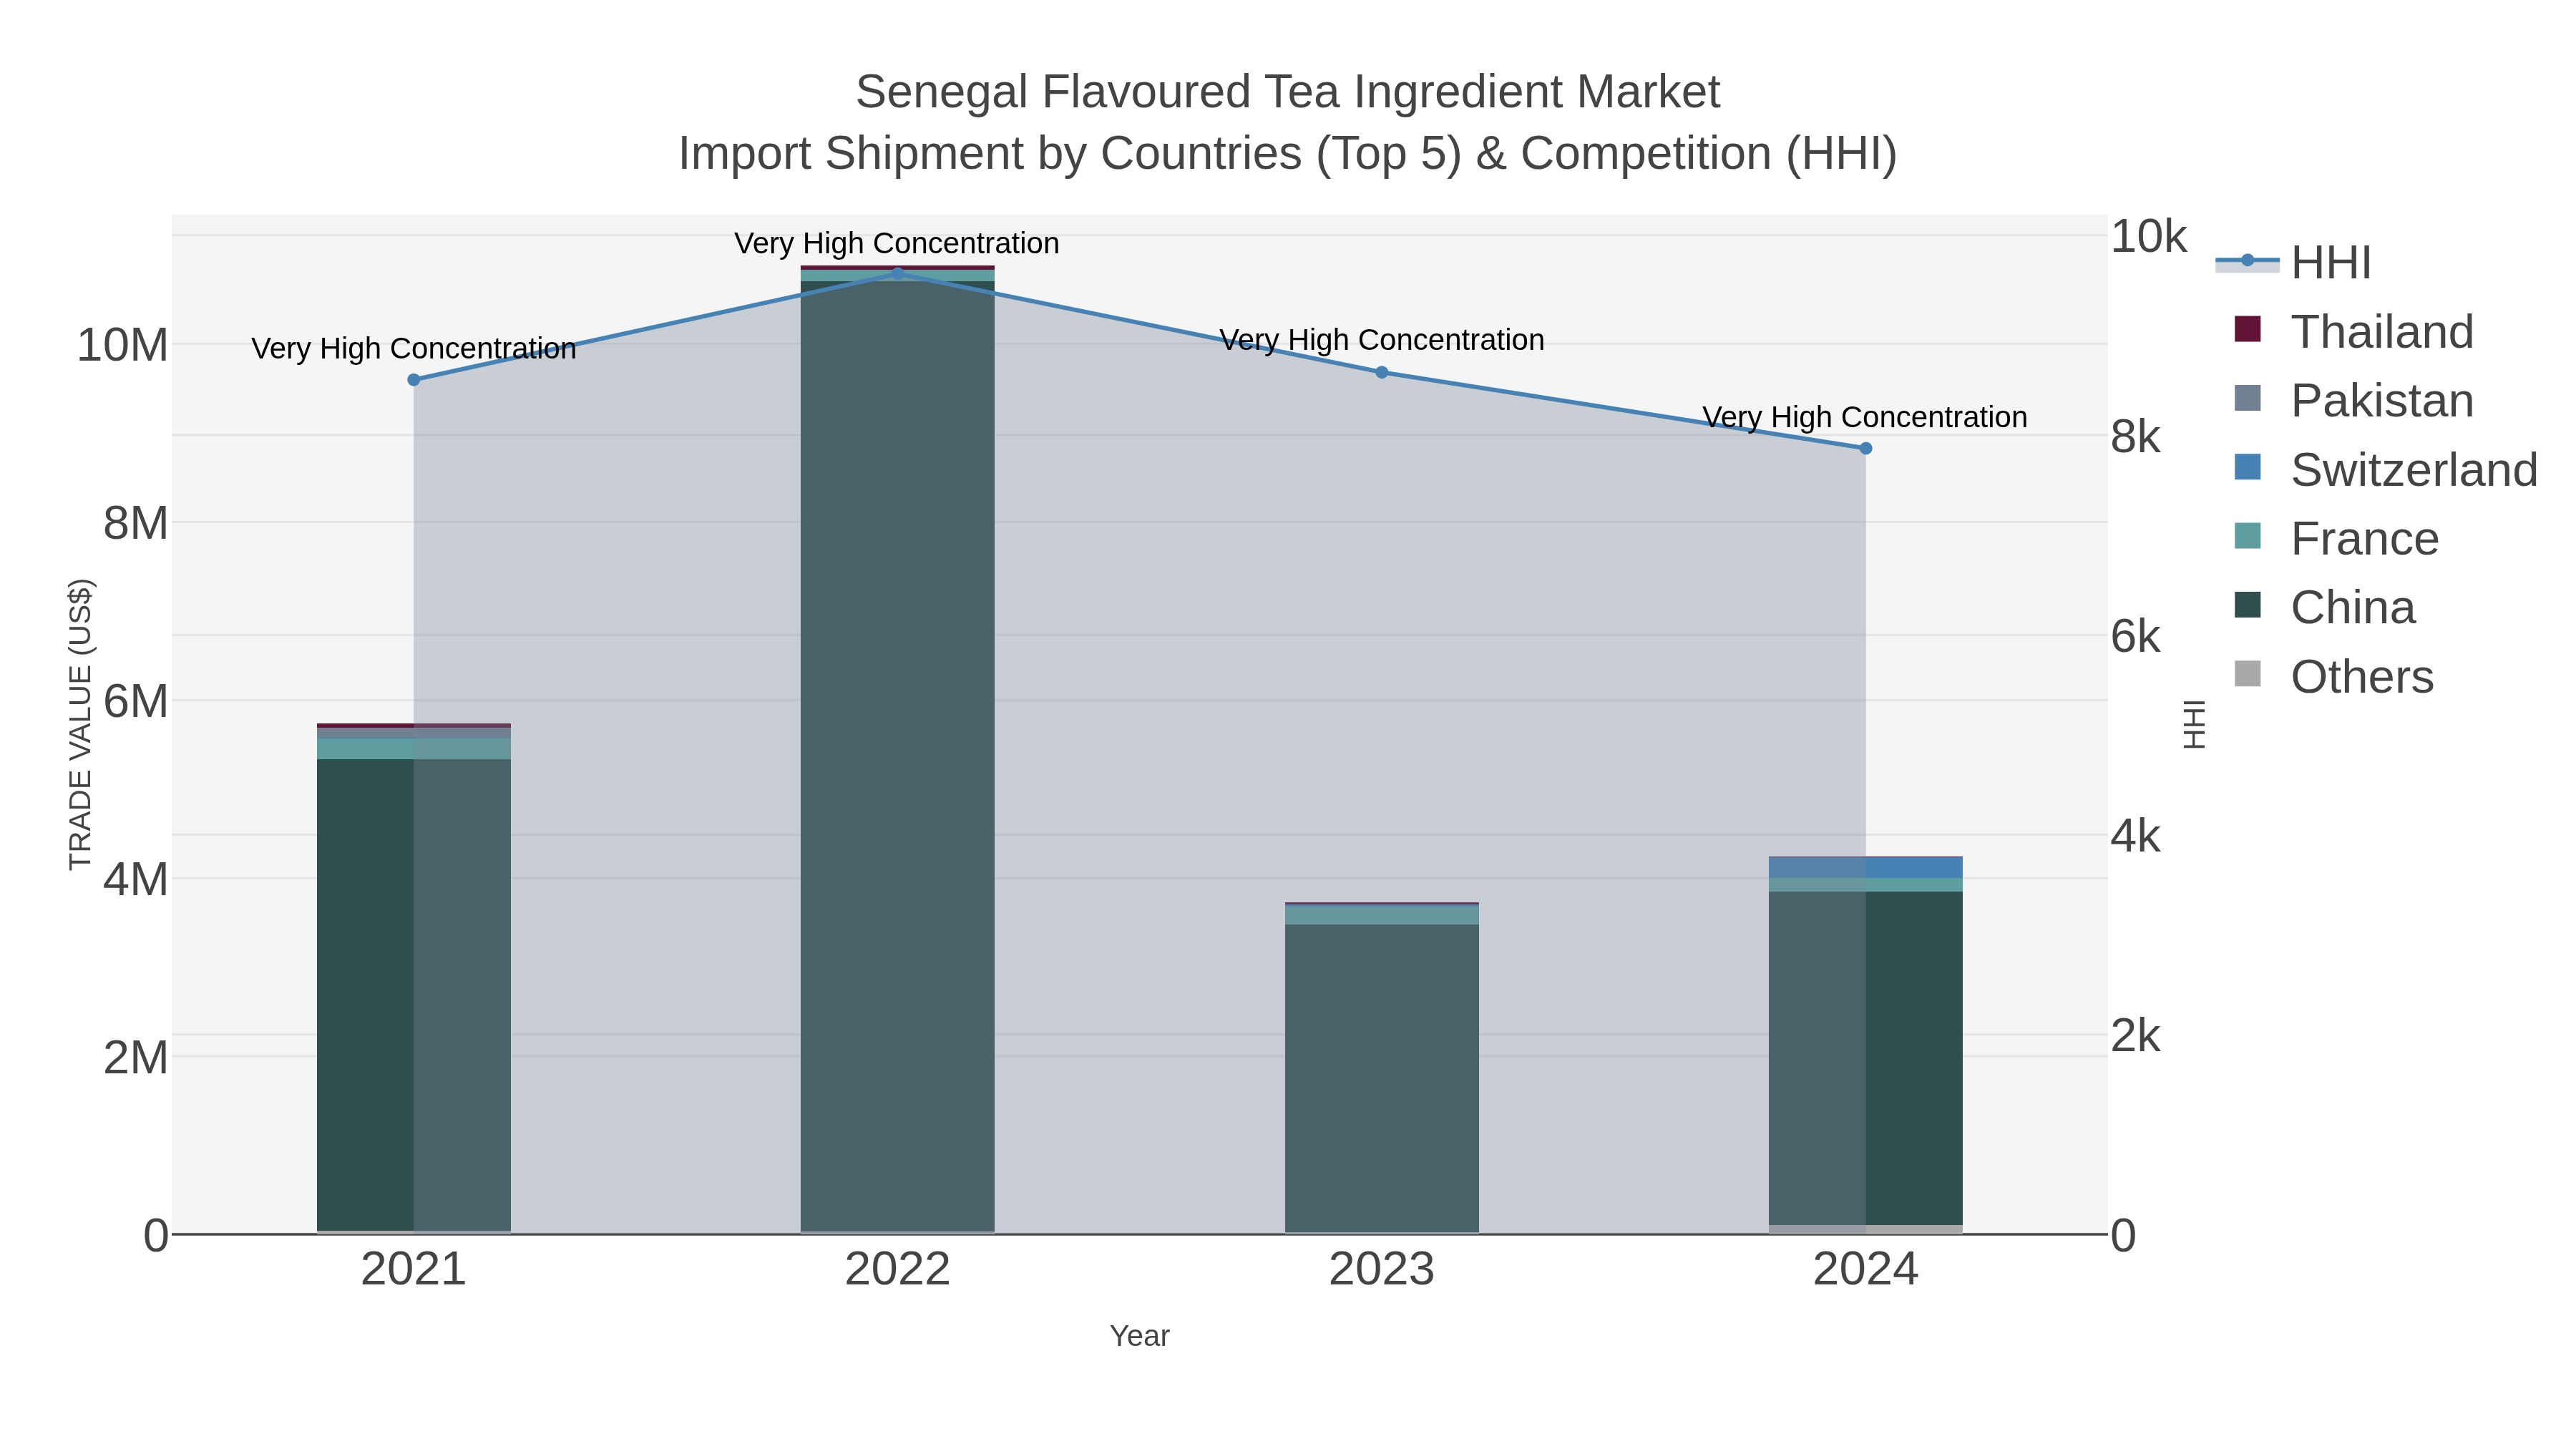The height and width of the screenshot is (1449, 2576).
Task: Click the vertical HHI right axis title
Action: coord(2194,725)
